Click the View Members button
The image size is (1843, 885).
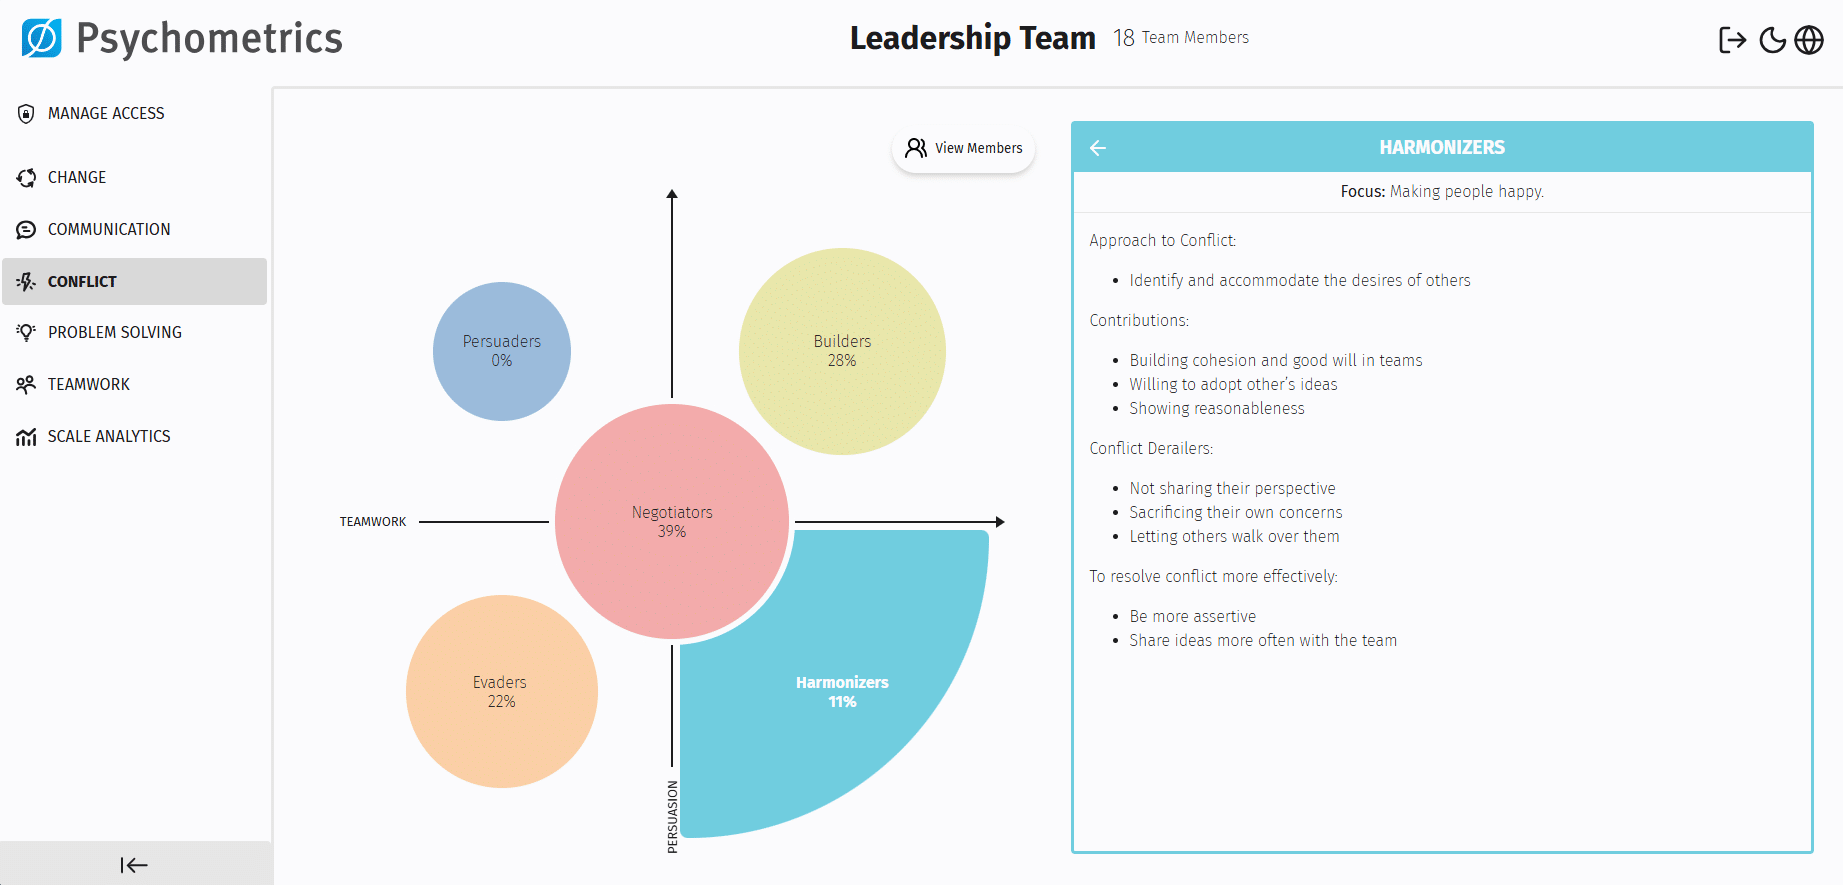(x=964, y=149)
